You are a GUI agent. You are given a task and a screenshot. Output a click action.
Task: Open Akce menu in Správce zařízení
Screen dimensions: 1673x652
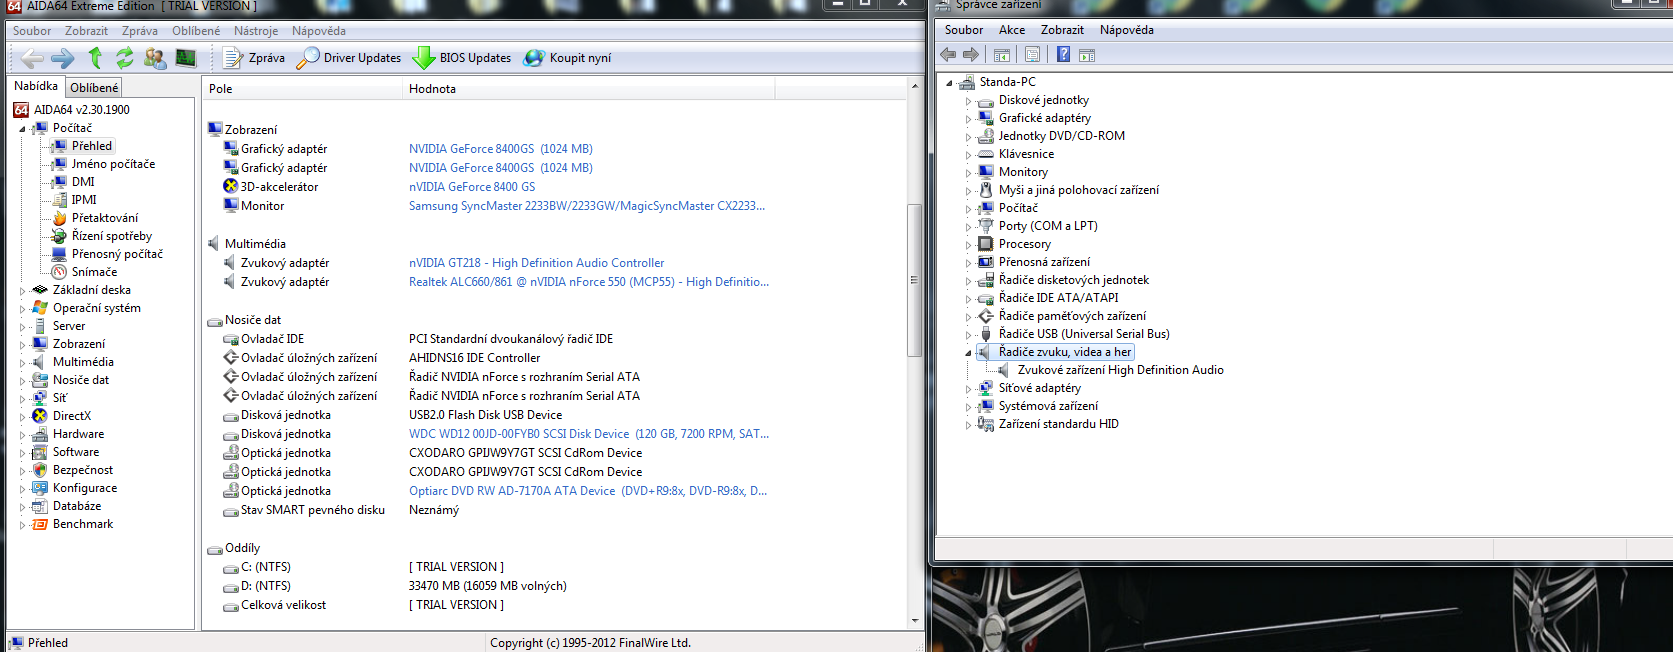(1012, 30)
